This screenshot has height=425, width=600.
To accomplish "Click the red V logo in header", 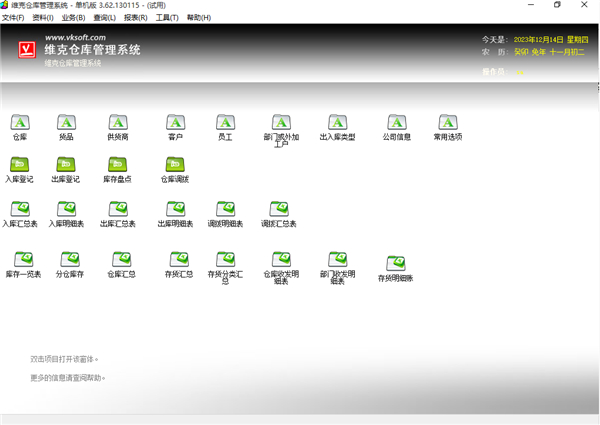I will [x=27, y=50].
